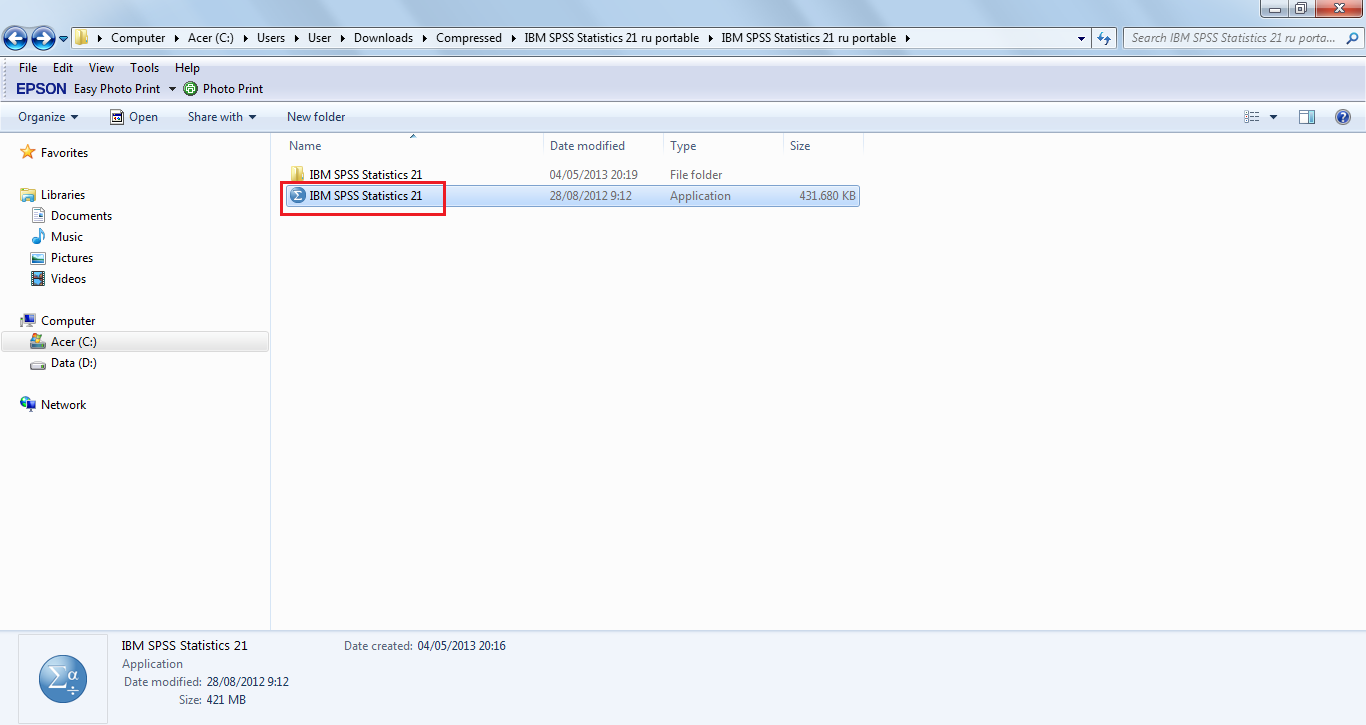Viewport: 1366px width, 725px height.
Task: Select Acer (C:) drive in navigation pane
Action: pos(74,342)
